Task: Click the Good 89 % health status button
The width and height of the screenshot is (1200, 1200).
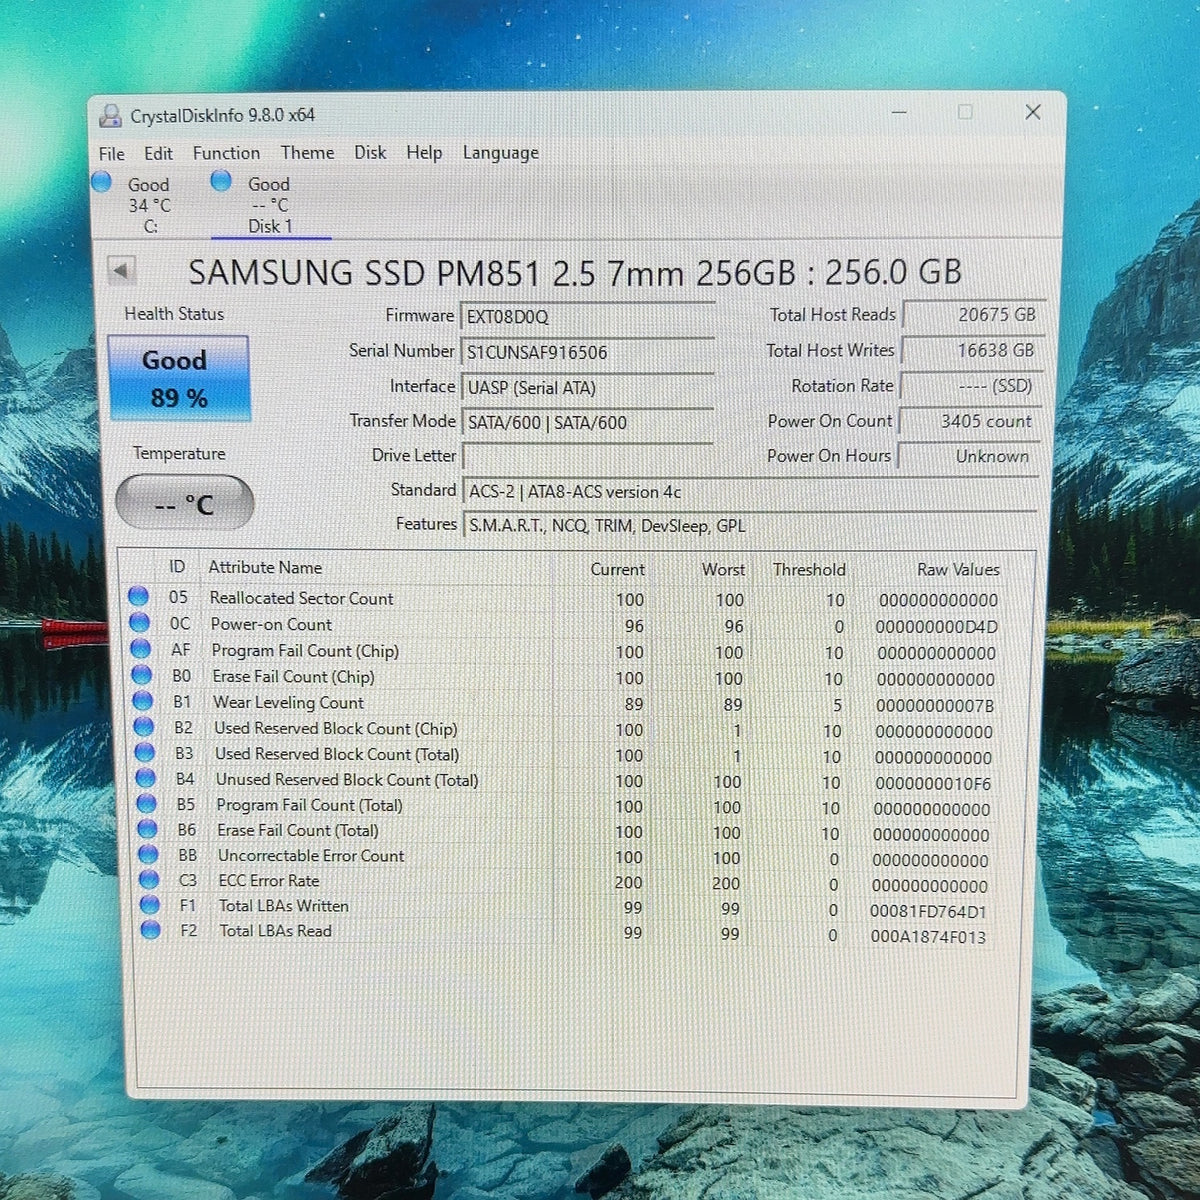Action: pyautogui.click(x=178, y=378)
